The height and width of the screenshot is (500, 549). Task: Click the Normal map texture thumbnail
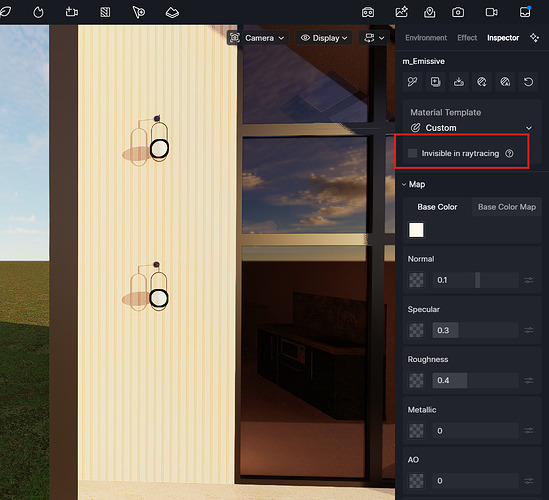[x=416, y=280]
